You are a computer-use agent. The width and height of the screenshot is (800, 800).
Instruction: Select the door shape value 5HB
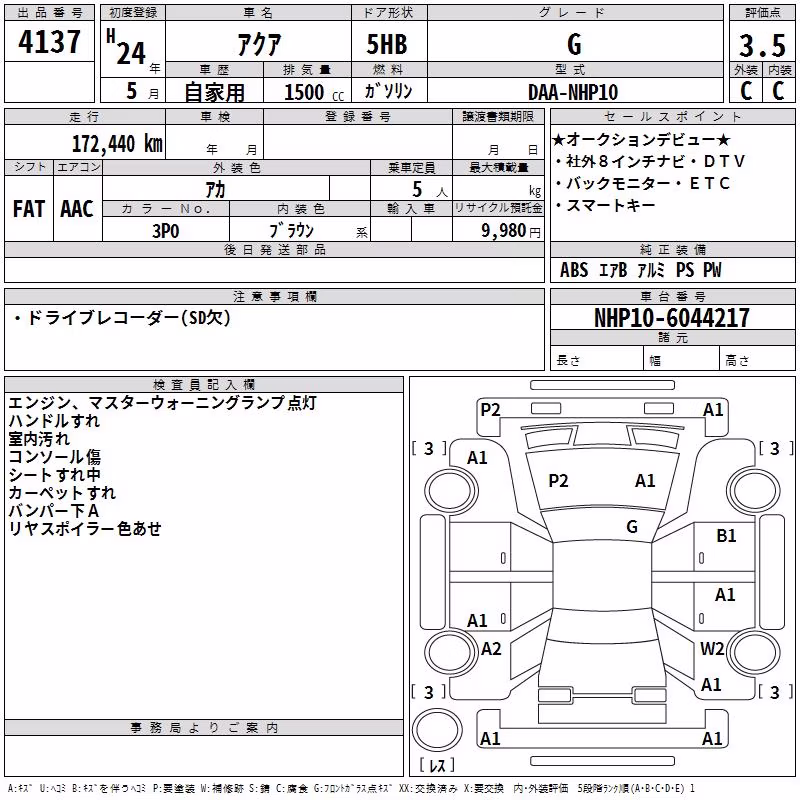point(387,44)
